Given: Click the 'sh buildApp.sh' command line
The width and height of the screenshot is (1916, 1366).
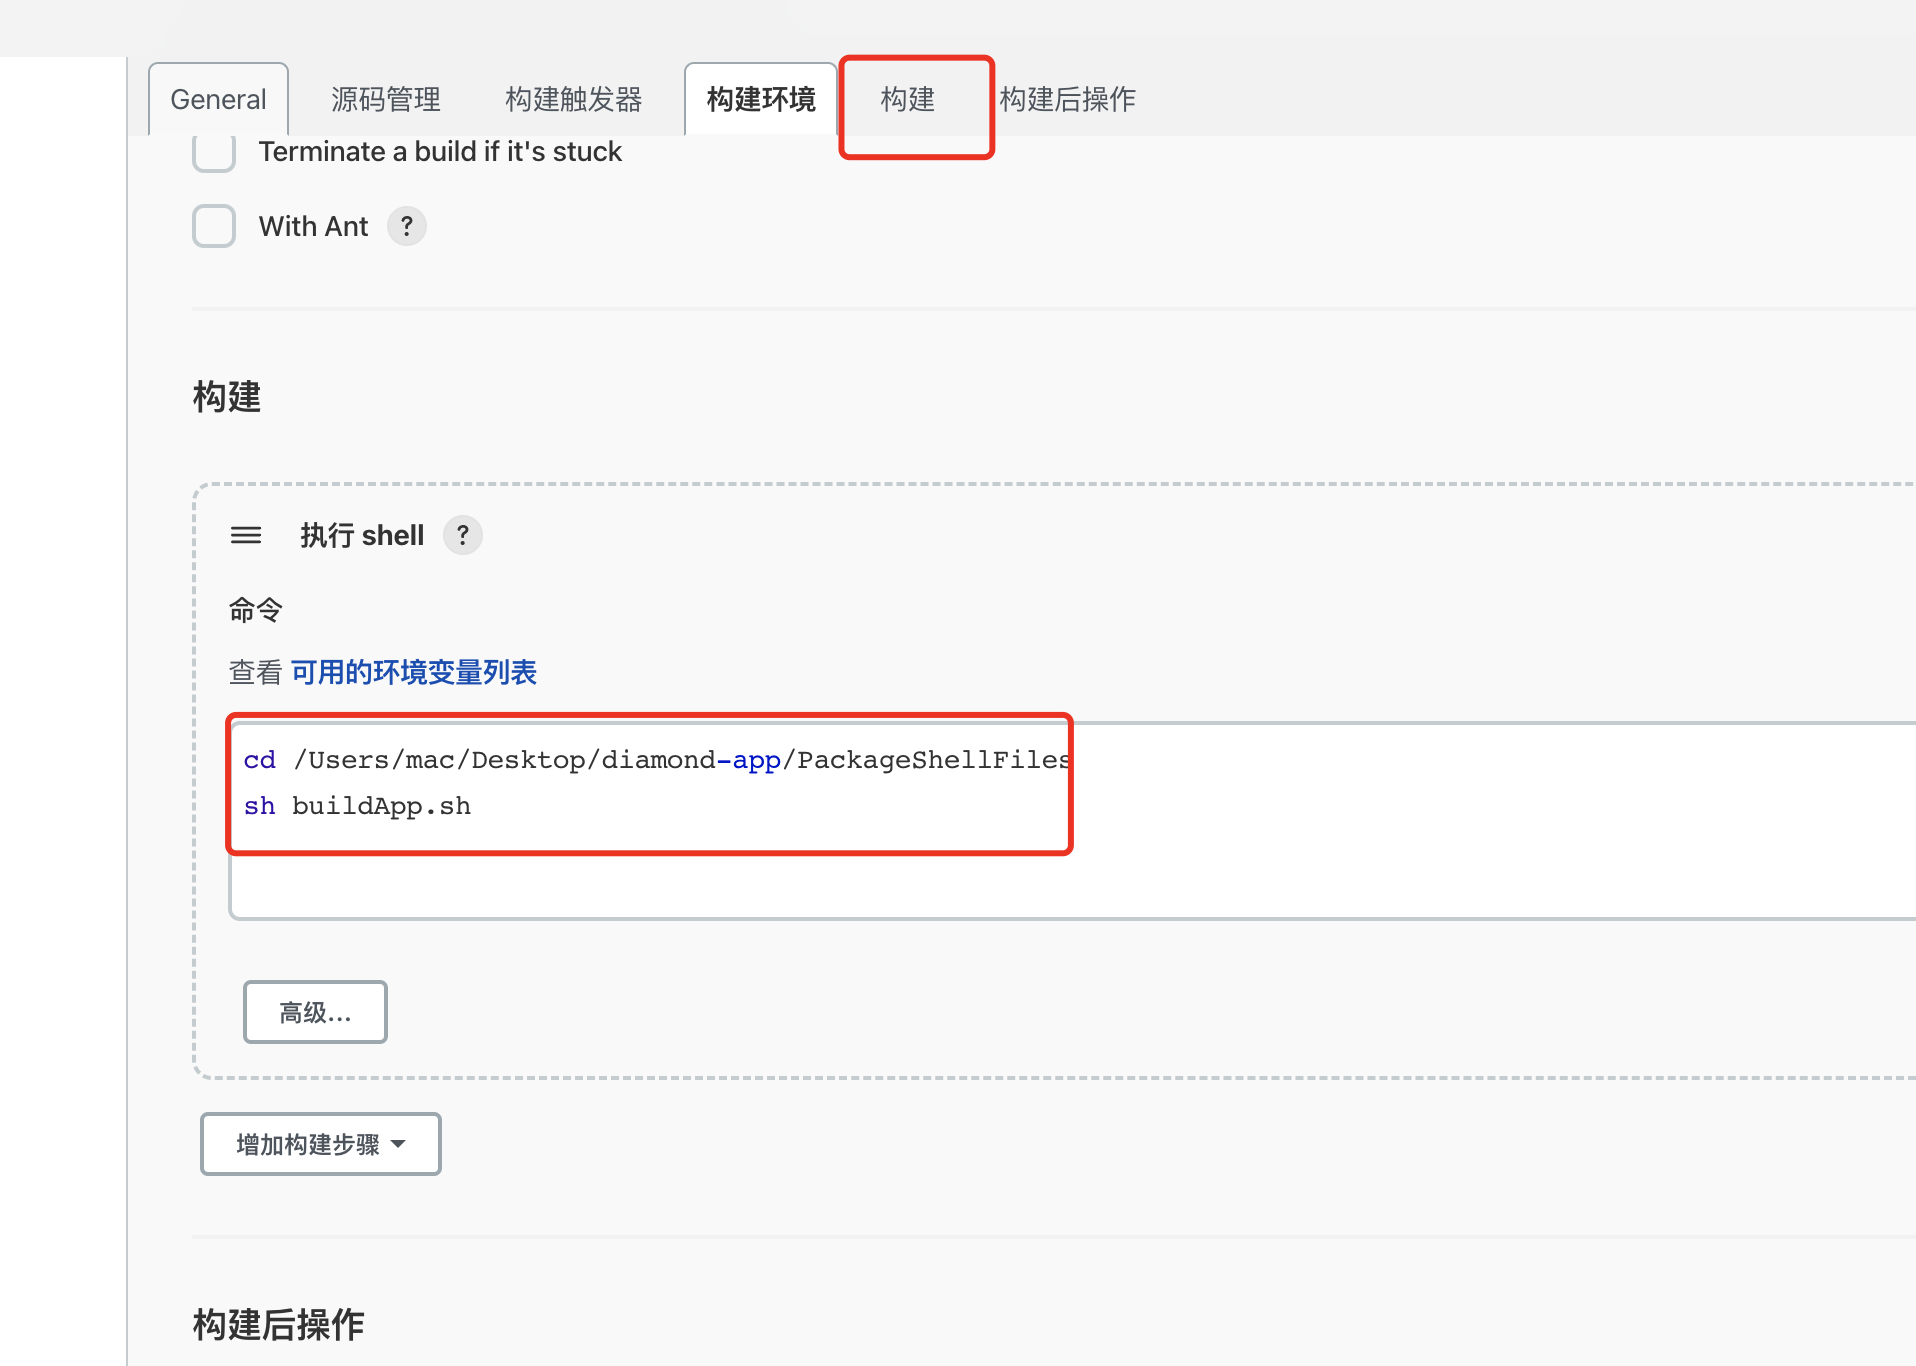Looking at the screenshot, I should pos(357,806).
